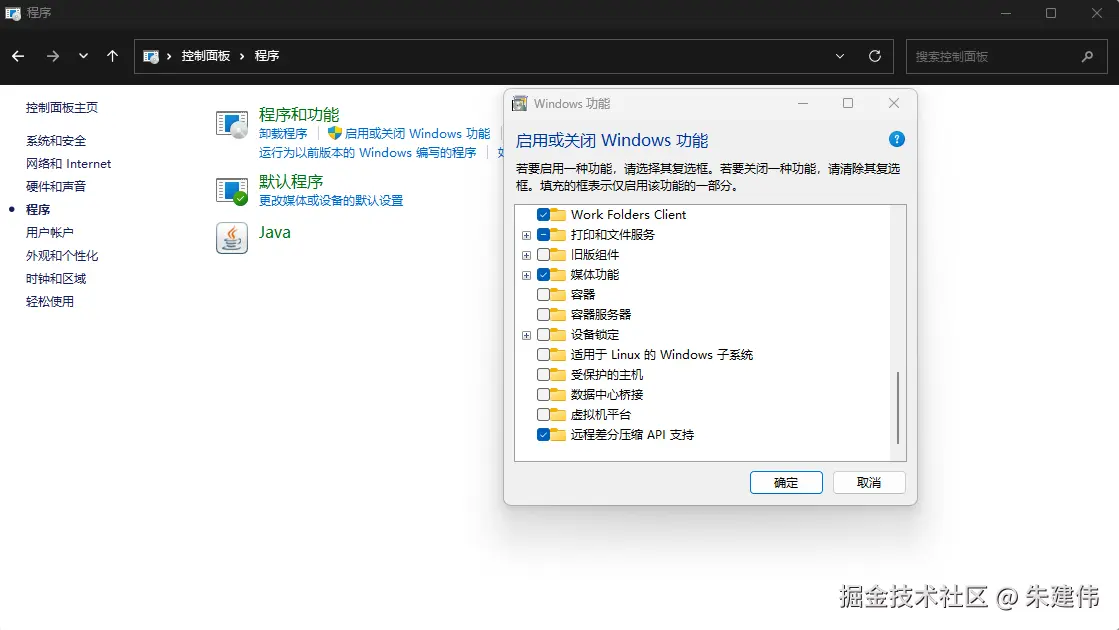Click the 确定 button
The image size is (1119, 630).
[786, 482]
